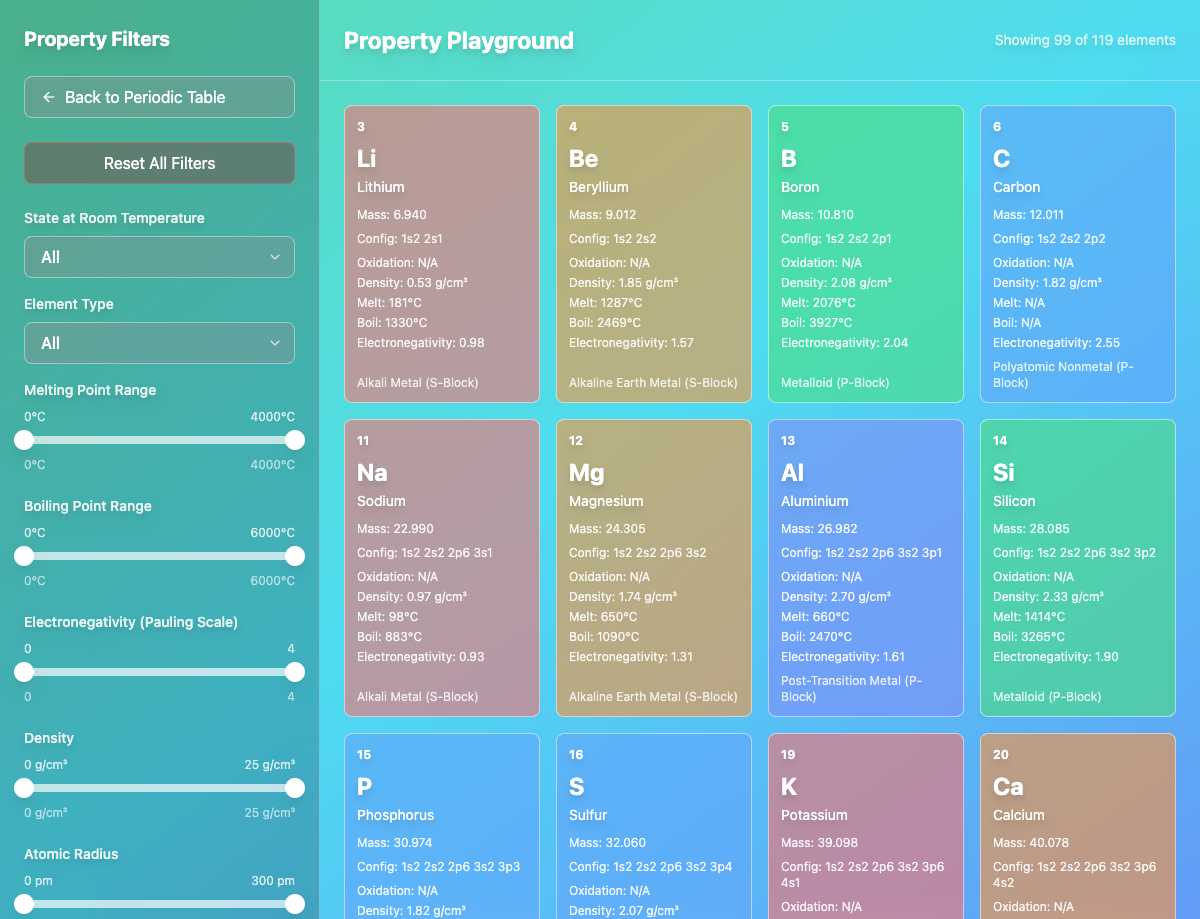Click the Density maximum slider handle
Viewport: 1200px width, 919px height.
point(295,788)
